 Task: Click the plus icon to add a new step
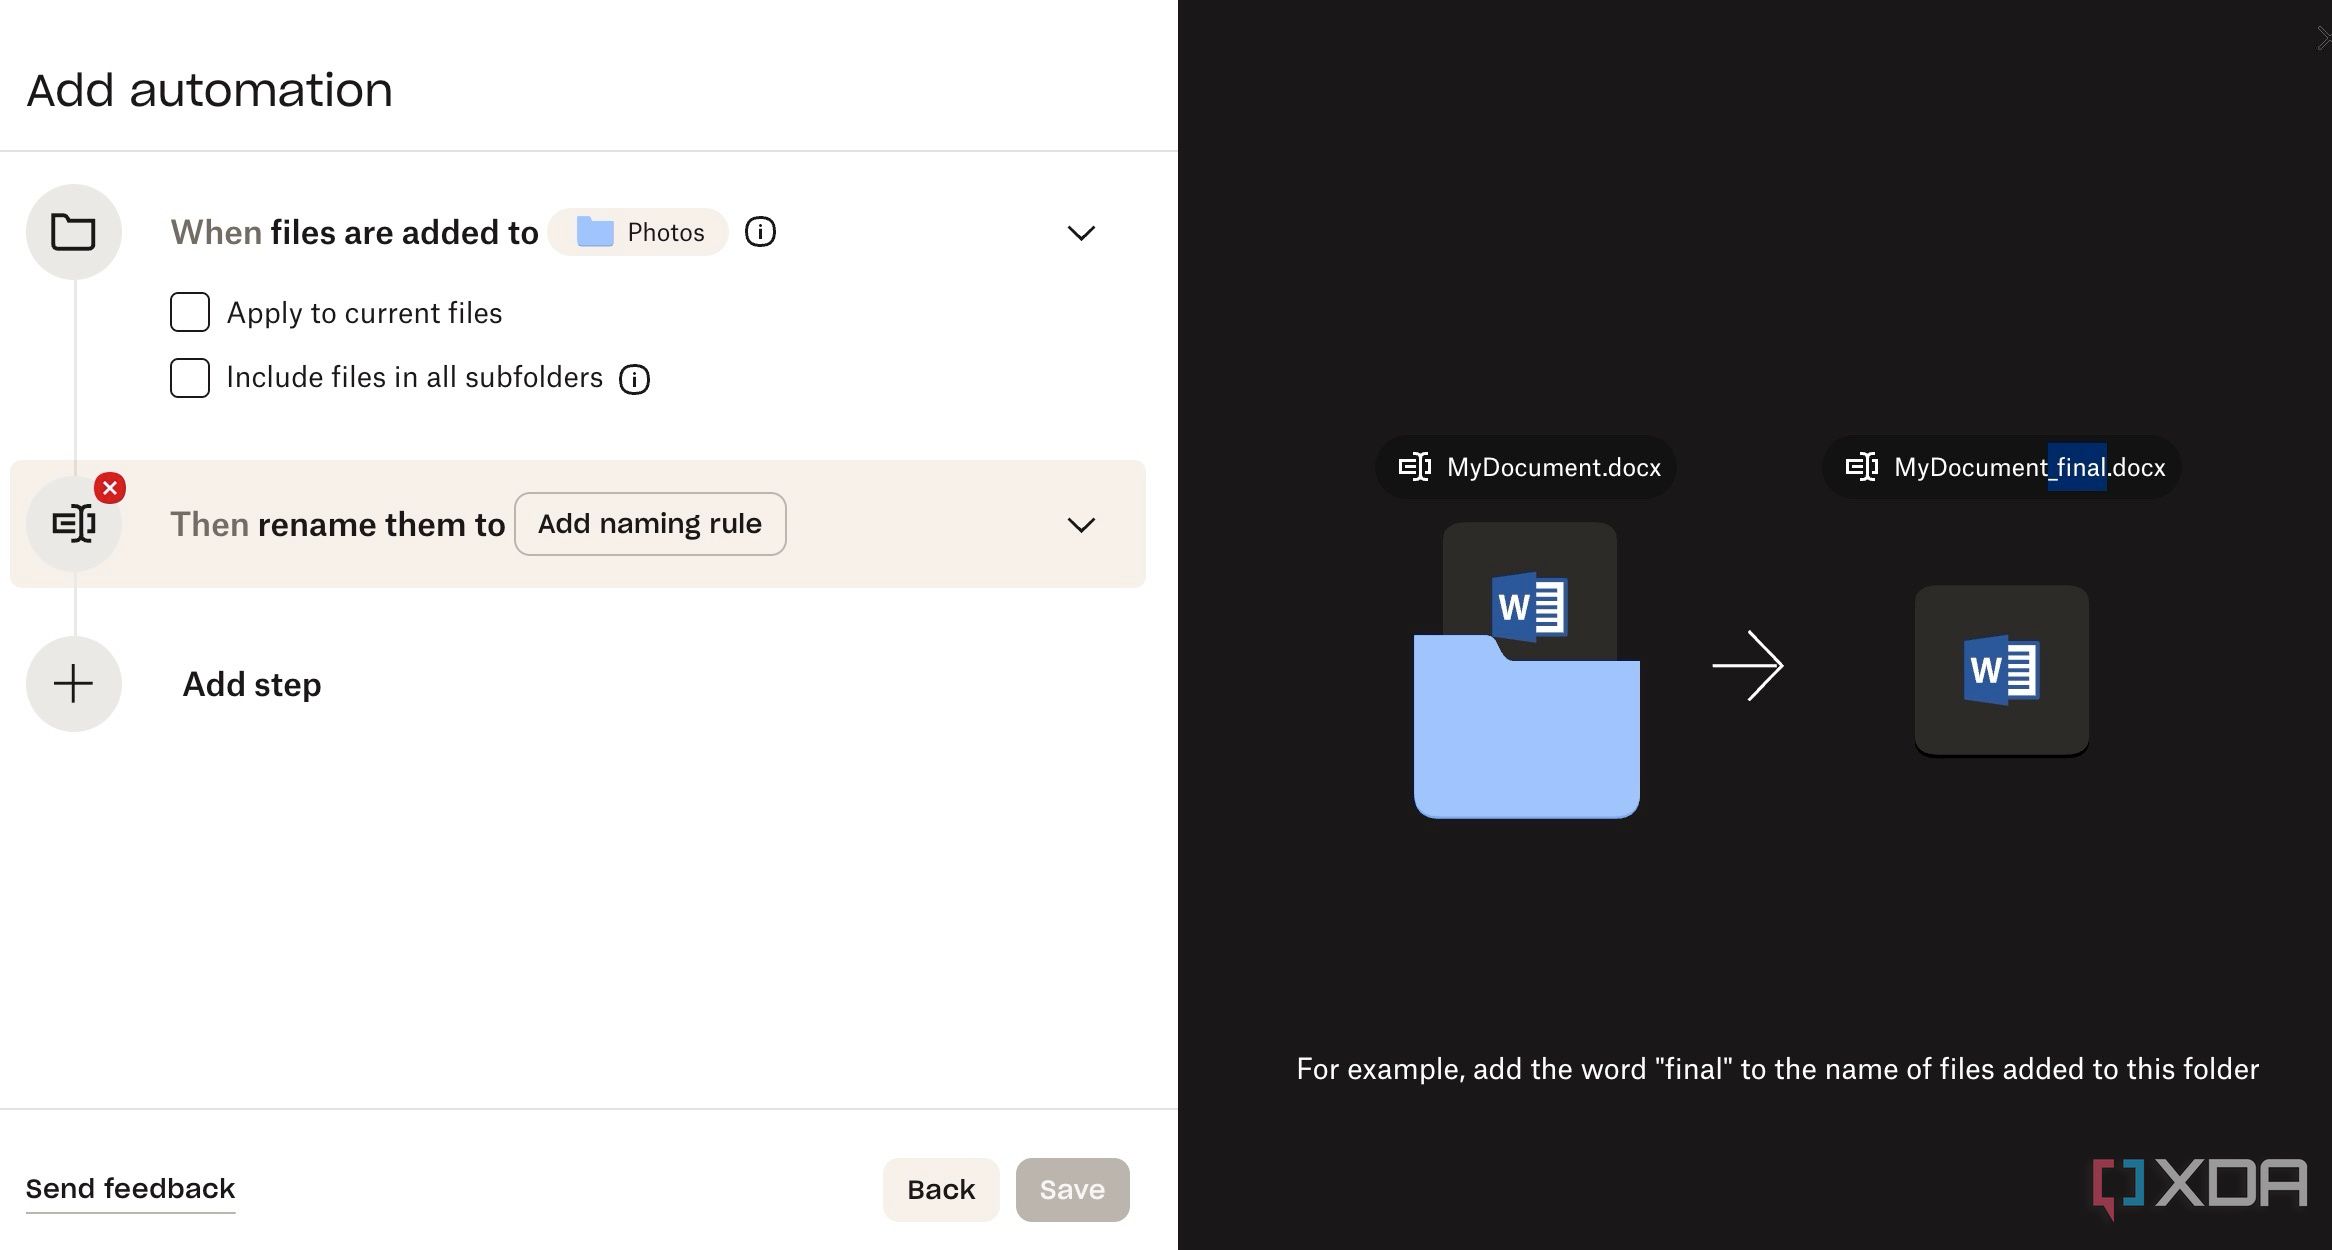72,685
